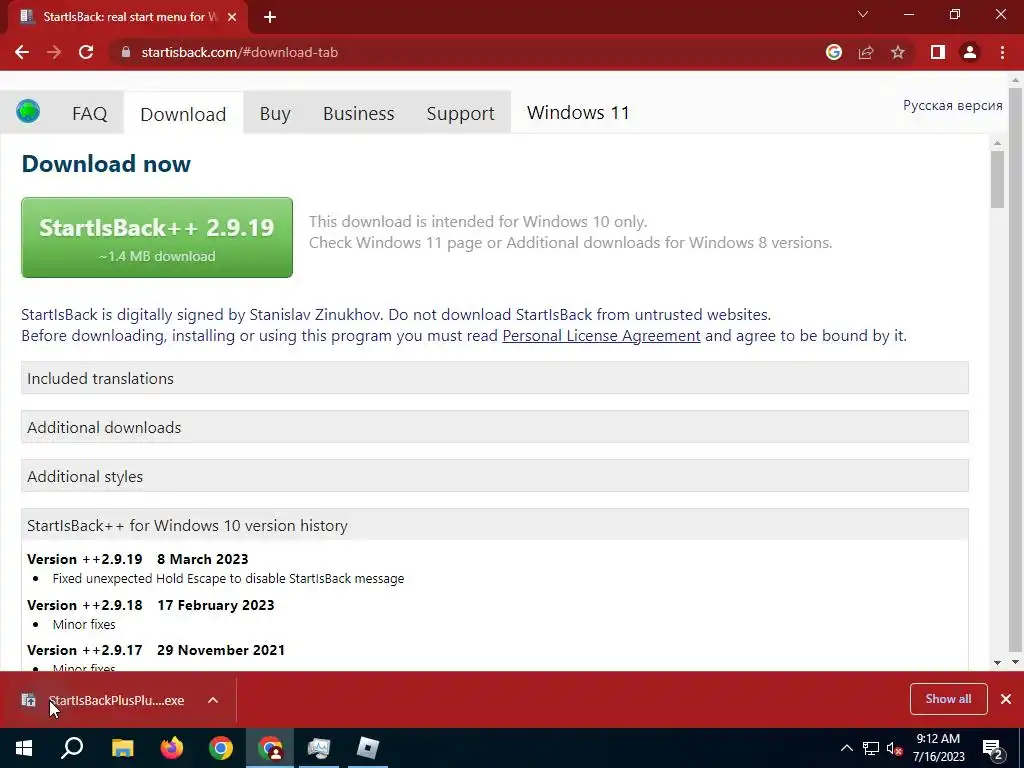This screenshot has height=768, width=1024.
Task: Open the Windows Start menu
Action: (24, 748)
